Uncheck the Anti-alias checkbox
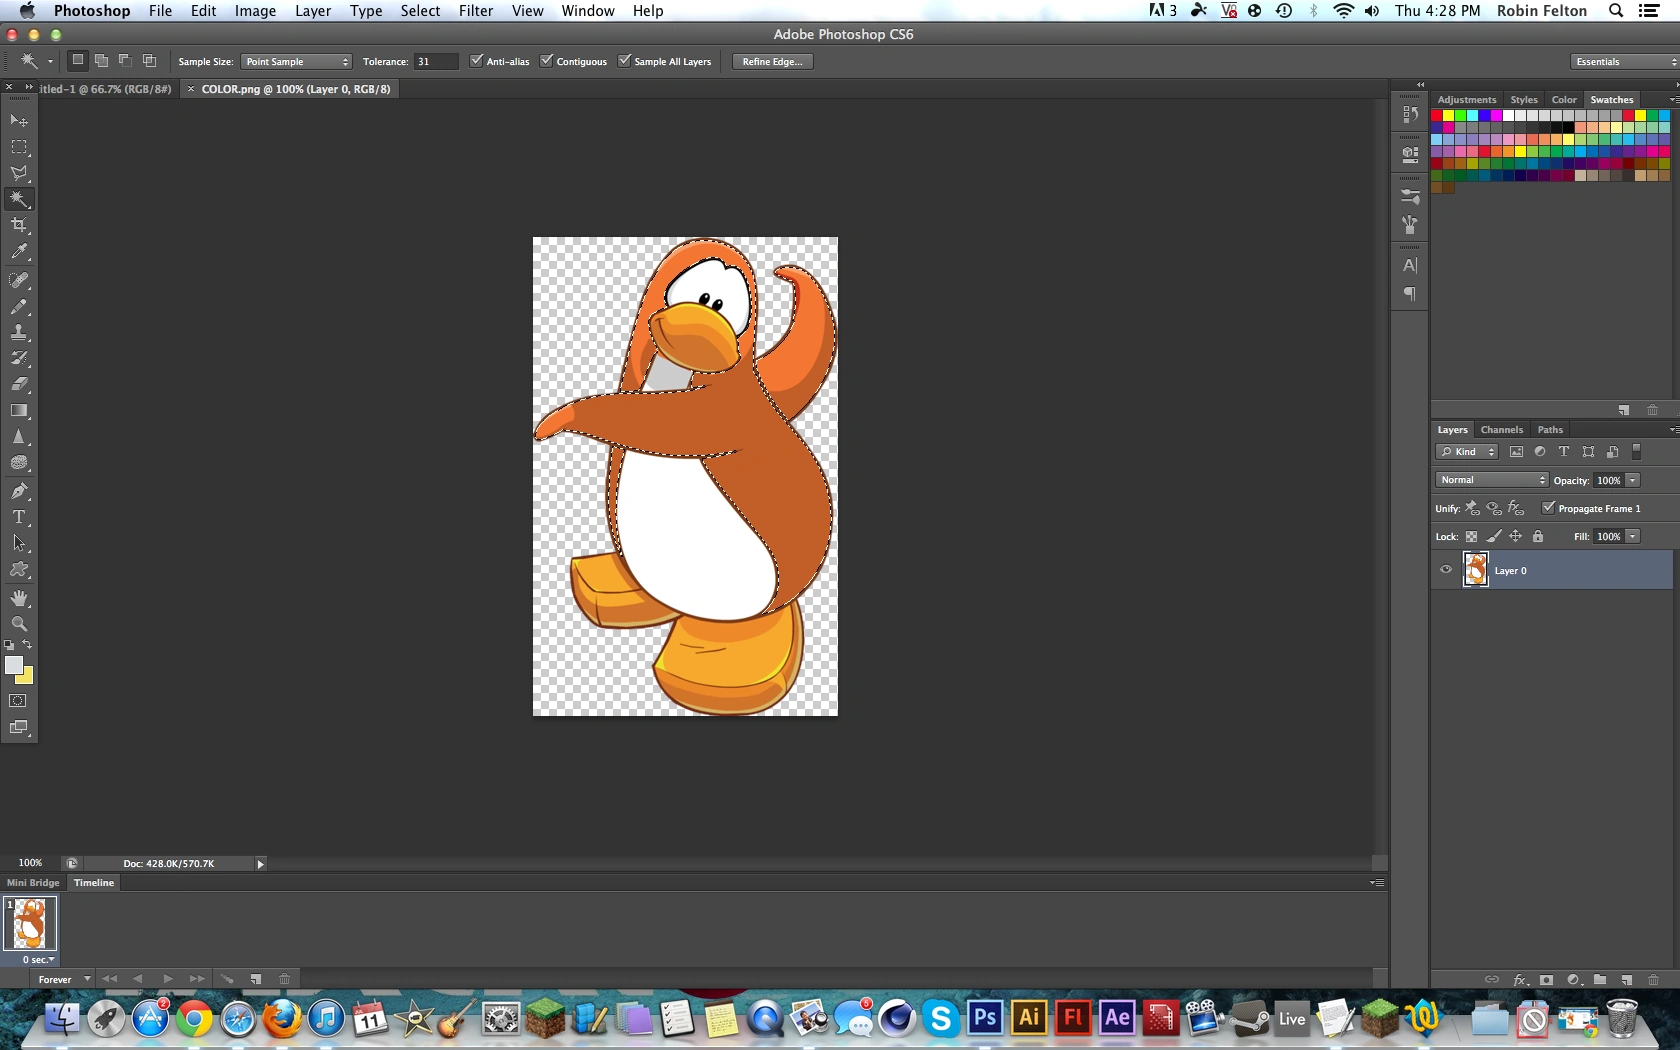The width and height of the screenshot is (1680, 1050). (x=477, y=61)
